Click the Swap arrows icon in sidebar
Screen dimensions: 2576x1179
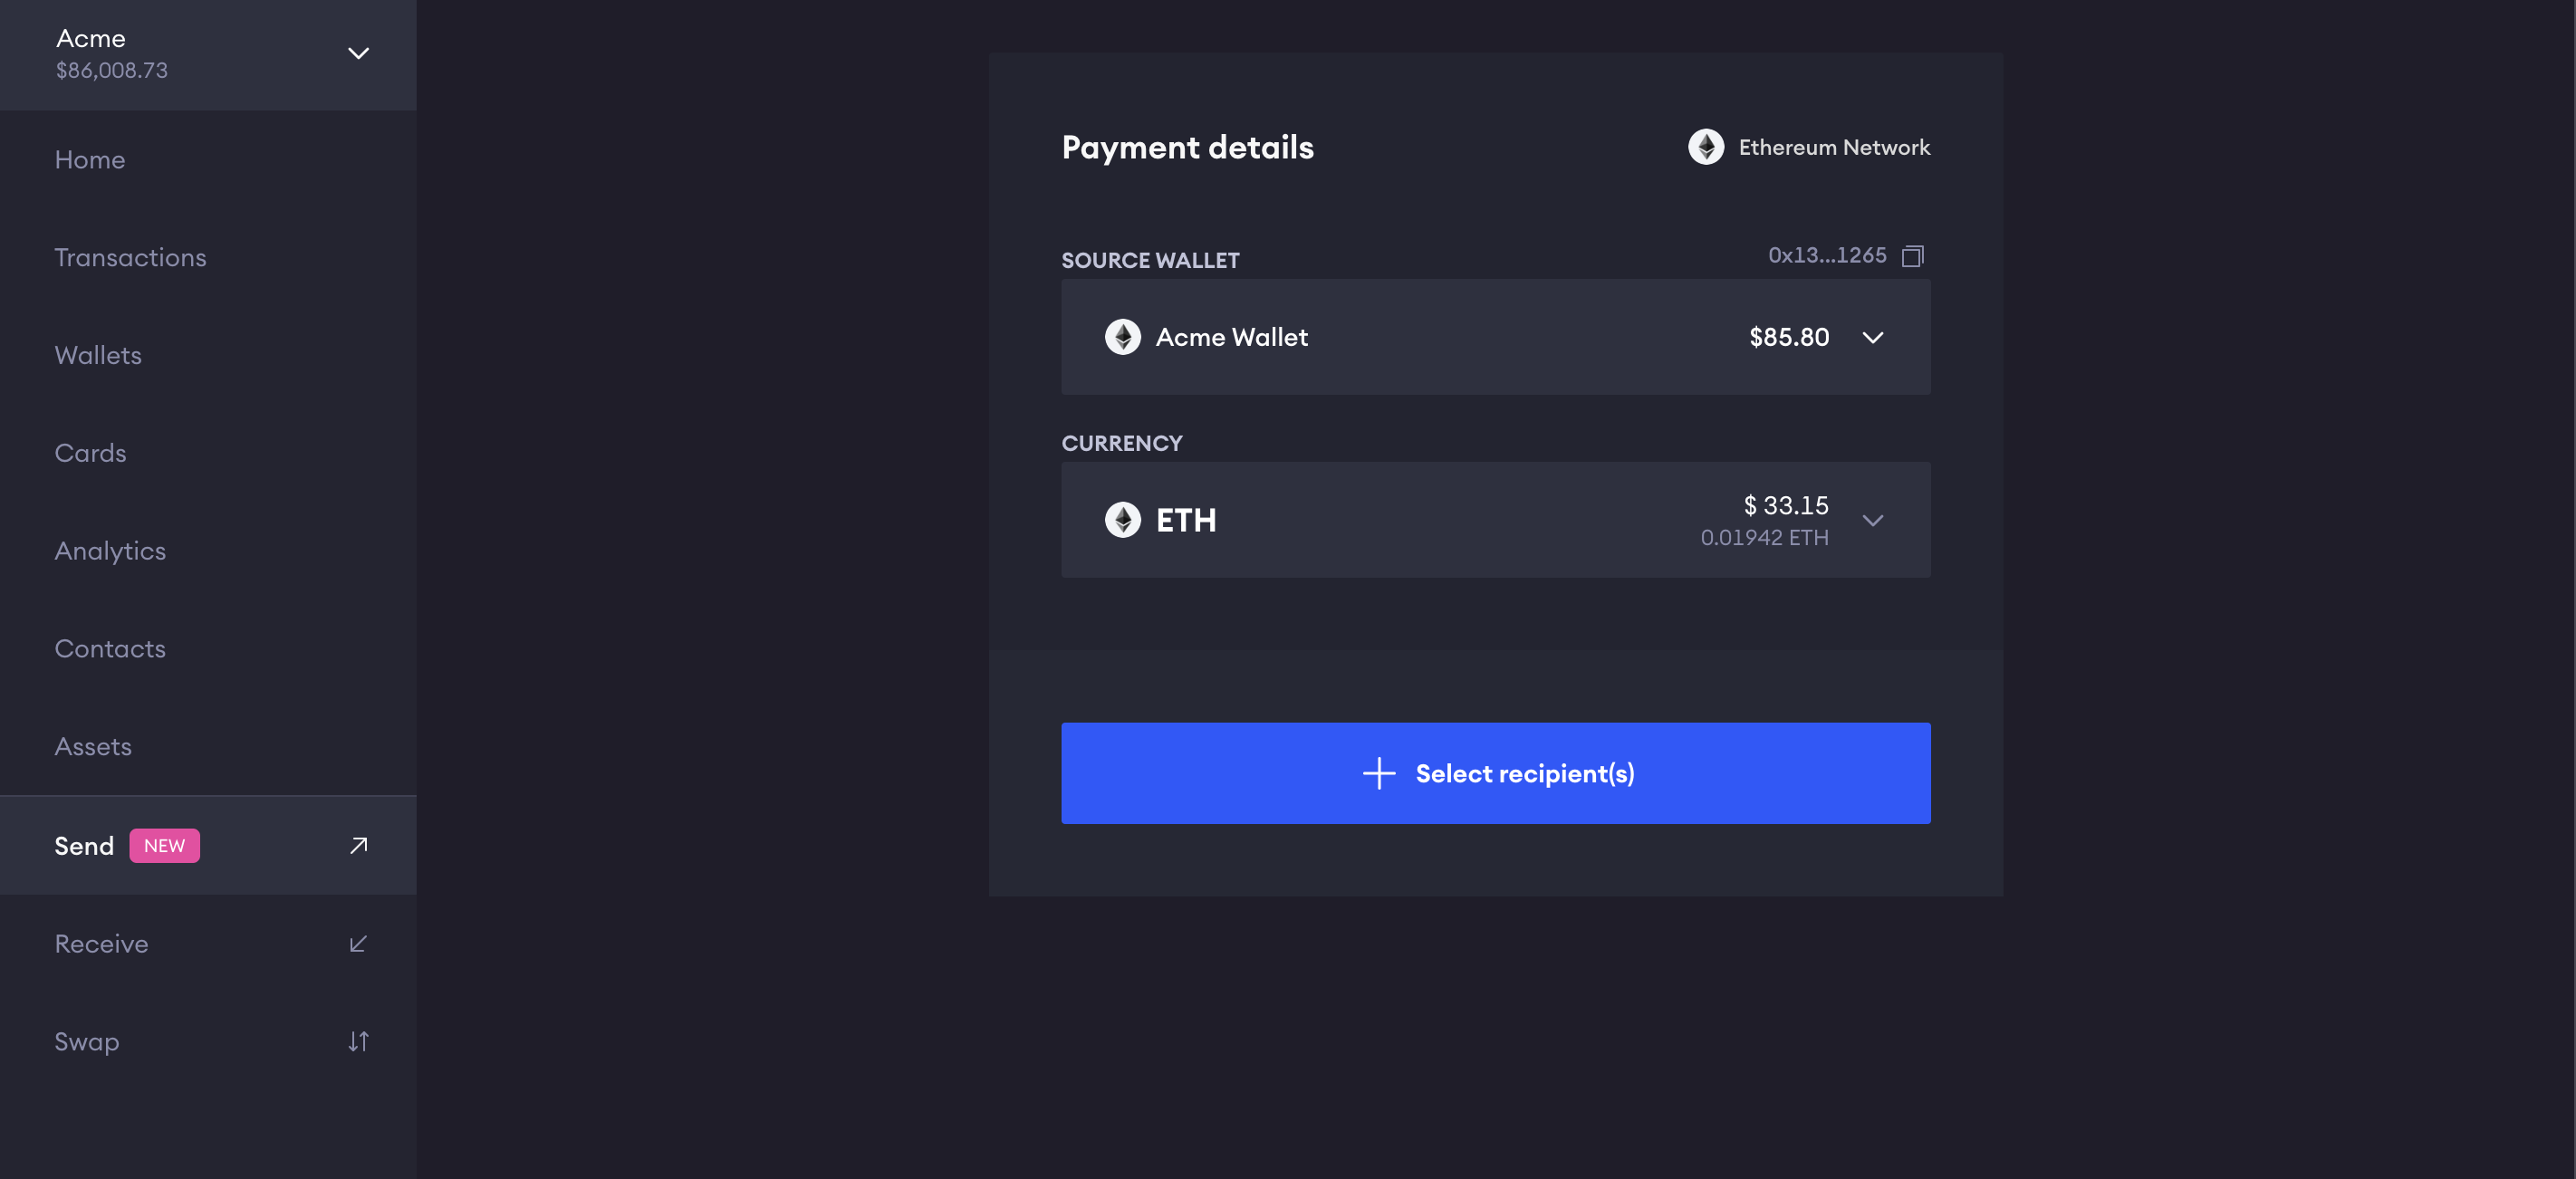click(x=358, y=1042)
